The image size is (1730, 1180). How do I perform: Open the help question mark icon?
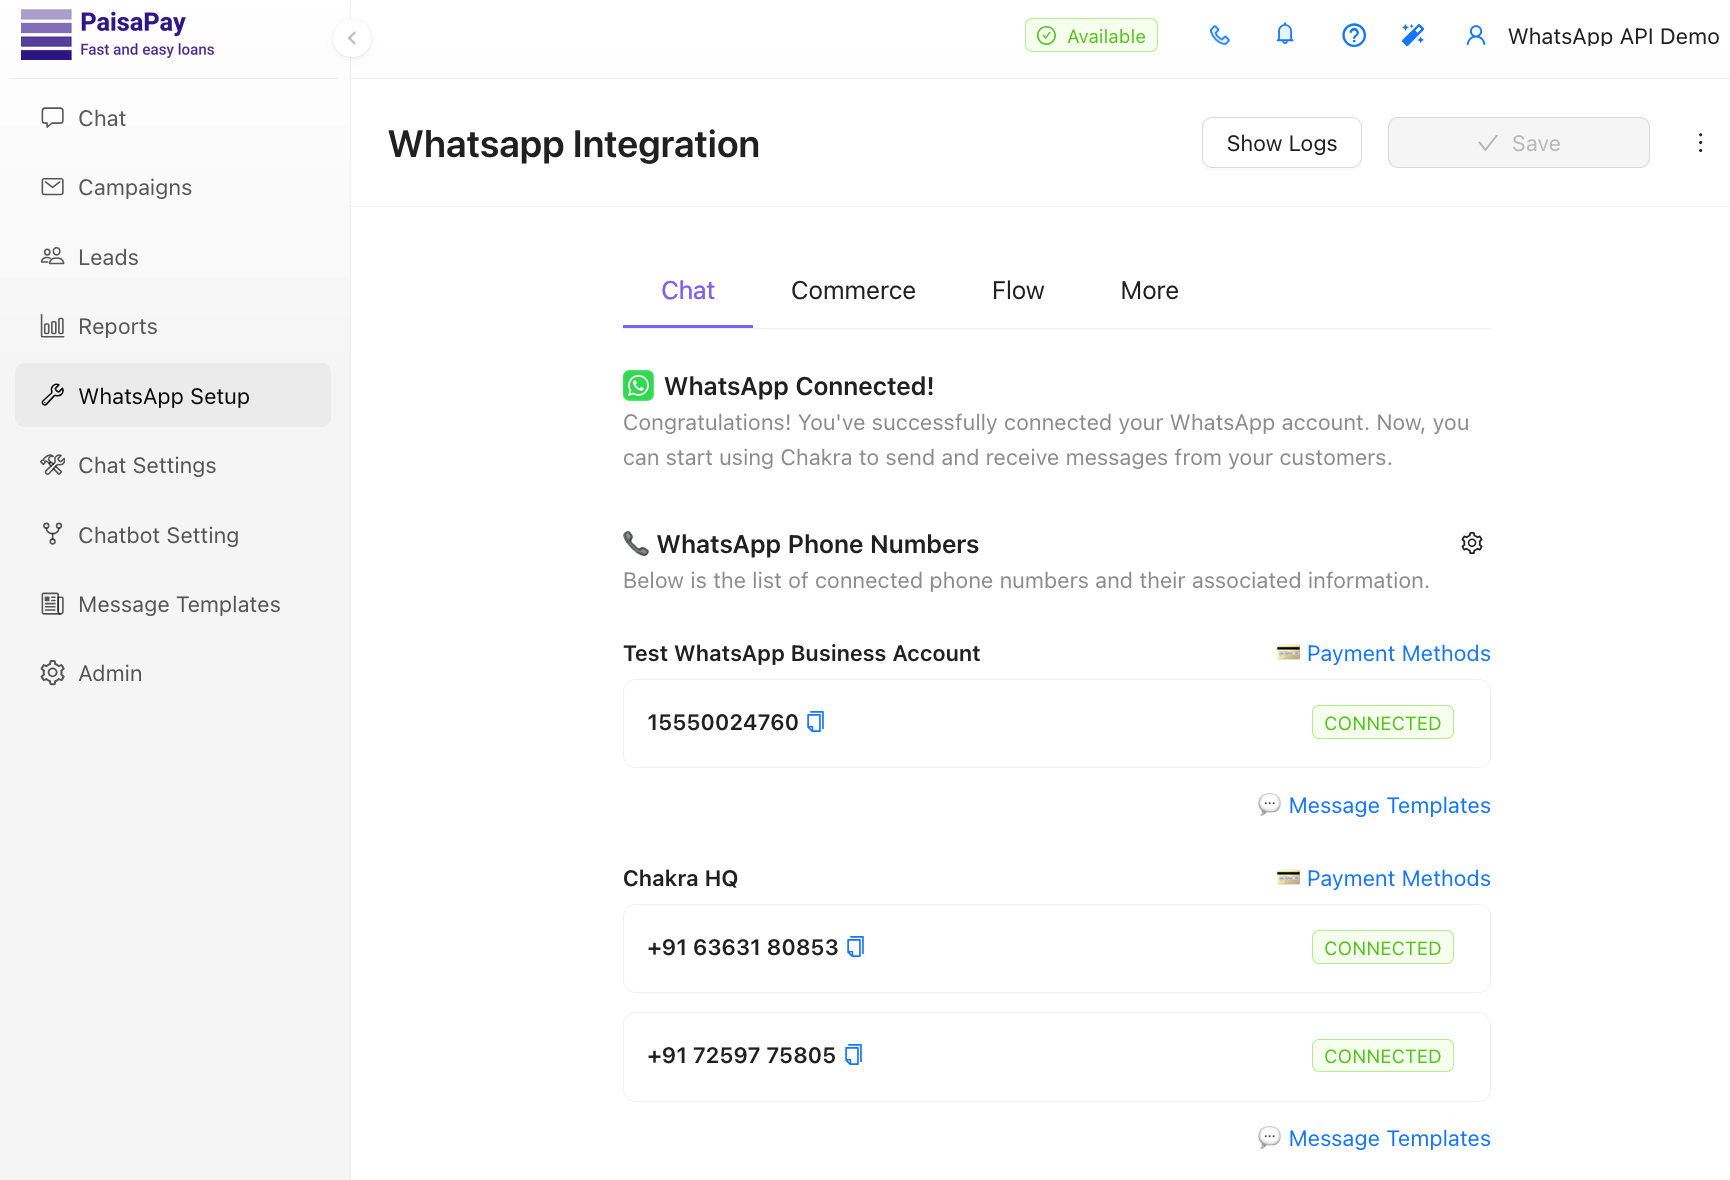pyautogui.click(x=1354, y=36)
